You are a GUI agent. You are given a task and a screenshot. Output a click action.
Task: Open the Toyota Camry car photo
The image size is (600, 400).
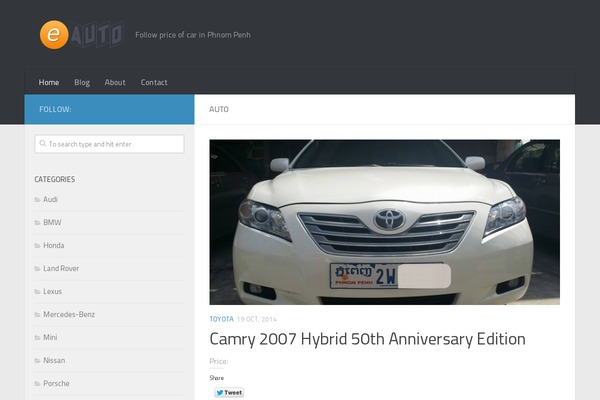tap(385, 222)
